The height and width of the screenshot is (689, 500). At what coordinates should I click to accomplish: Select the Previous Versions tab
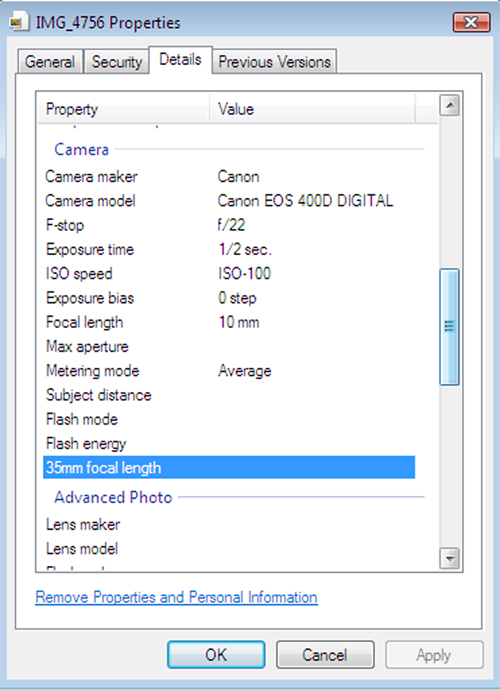274,62
